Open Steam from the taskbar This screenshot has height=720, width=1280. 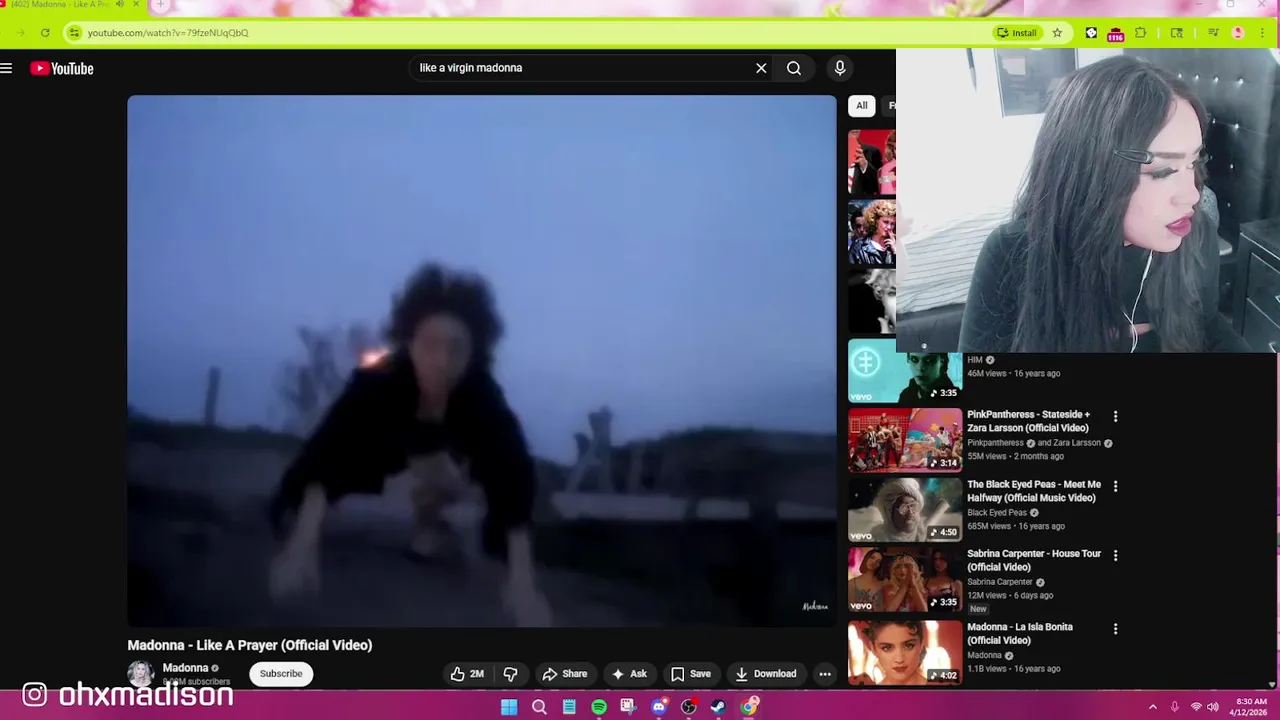719,707
